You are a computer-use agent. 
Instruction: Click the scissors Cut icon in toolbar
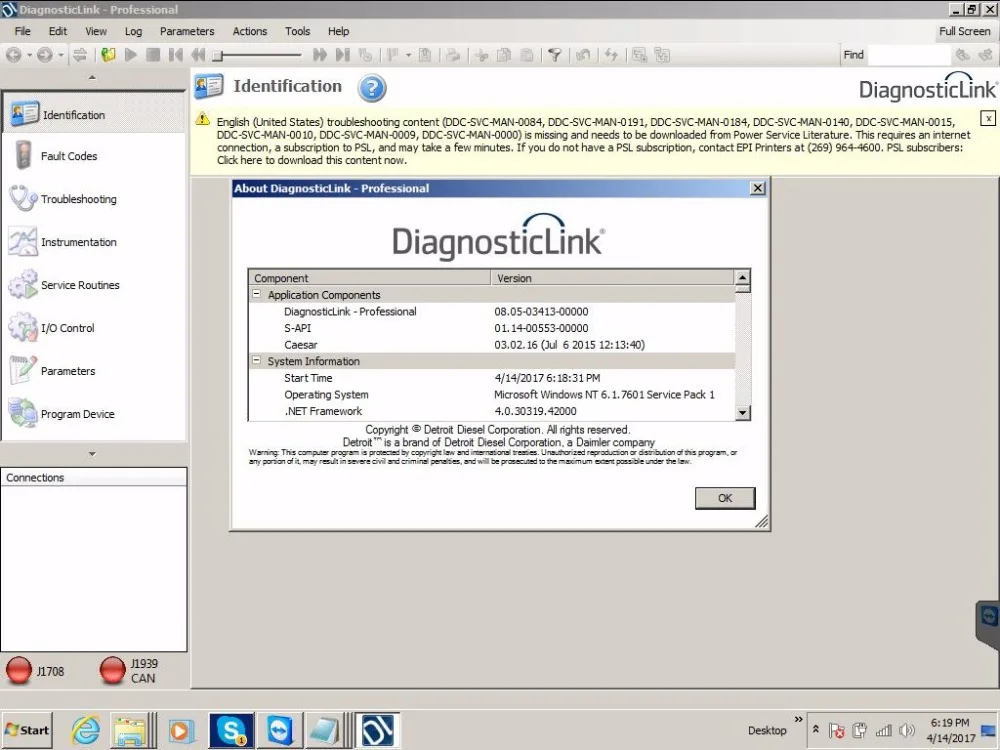tap(482, 55)
